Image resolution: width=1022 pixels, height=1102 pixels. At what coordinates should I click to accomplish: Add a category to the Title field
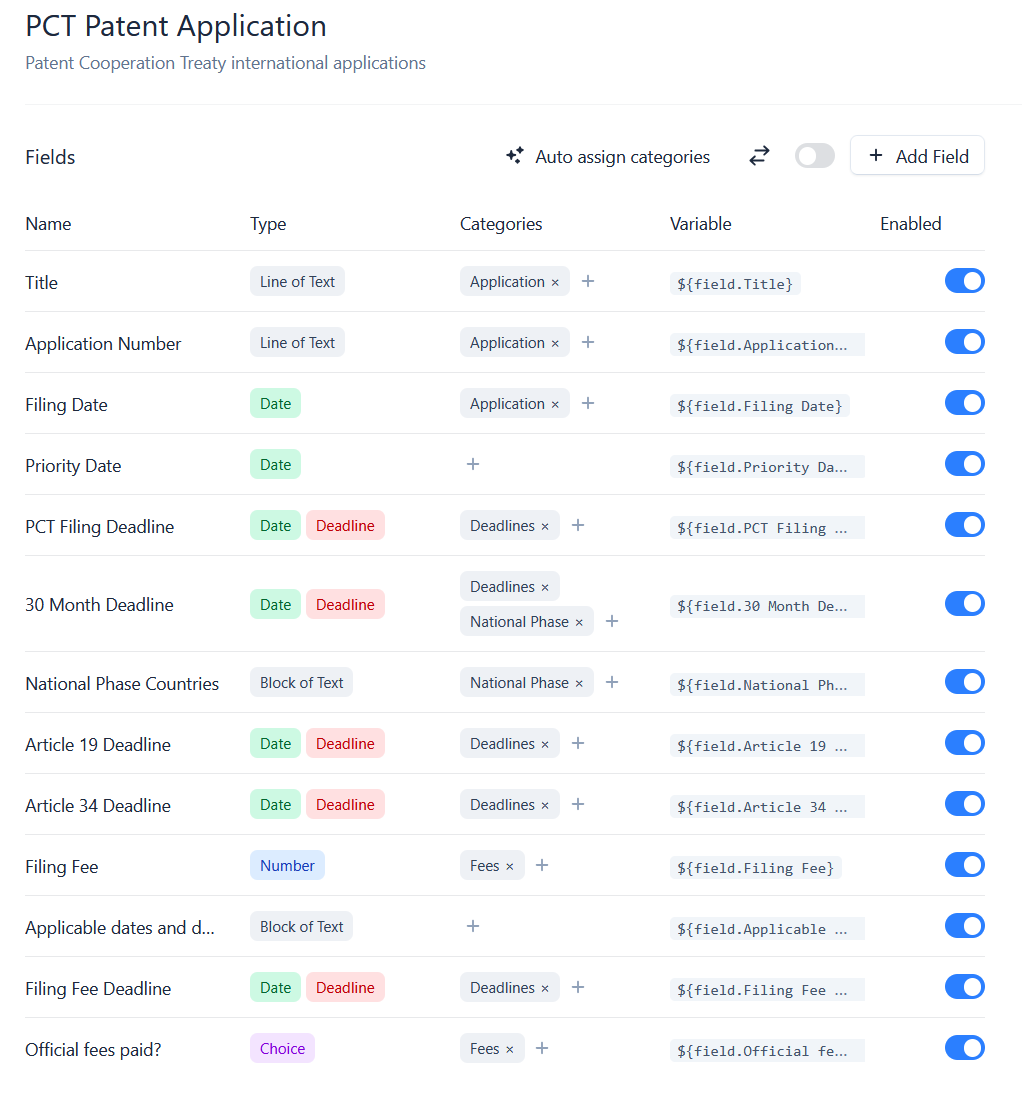point(588,281)
